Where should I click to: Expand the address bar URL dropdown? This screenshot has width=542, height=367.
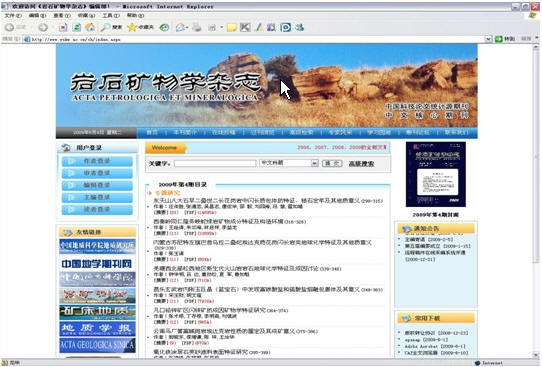[488, 39]
